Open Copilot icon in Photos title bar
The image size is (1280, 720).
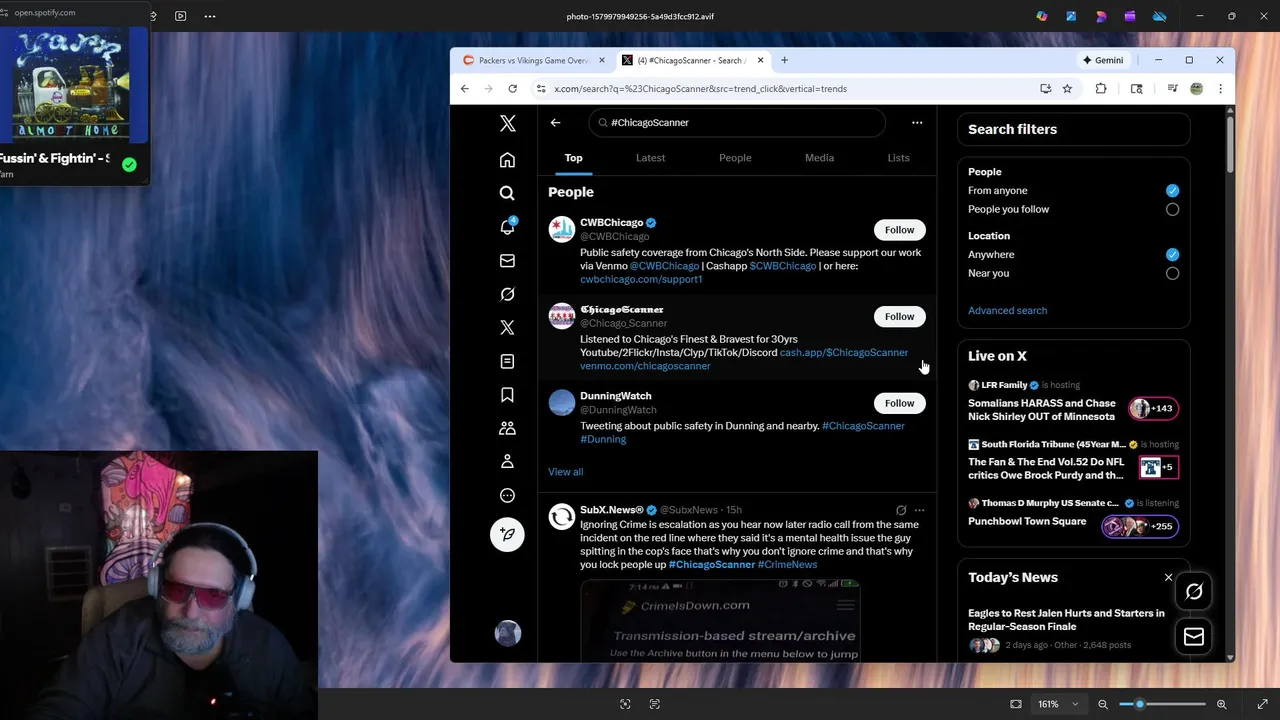coord(1042,16)
